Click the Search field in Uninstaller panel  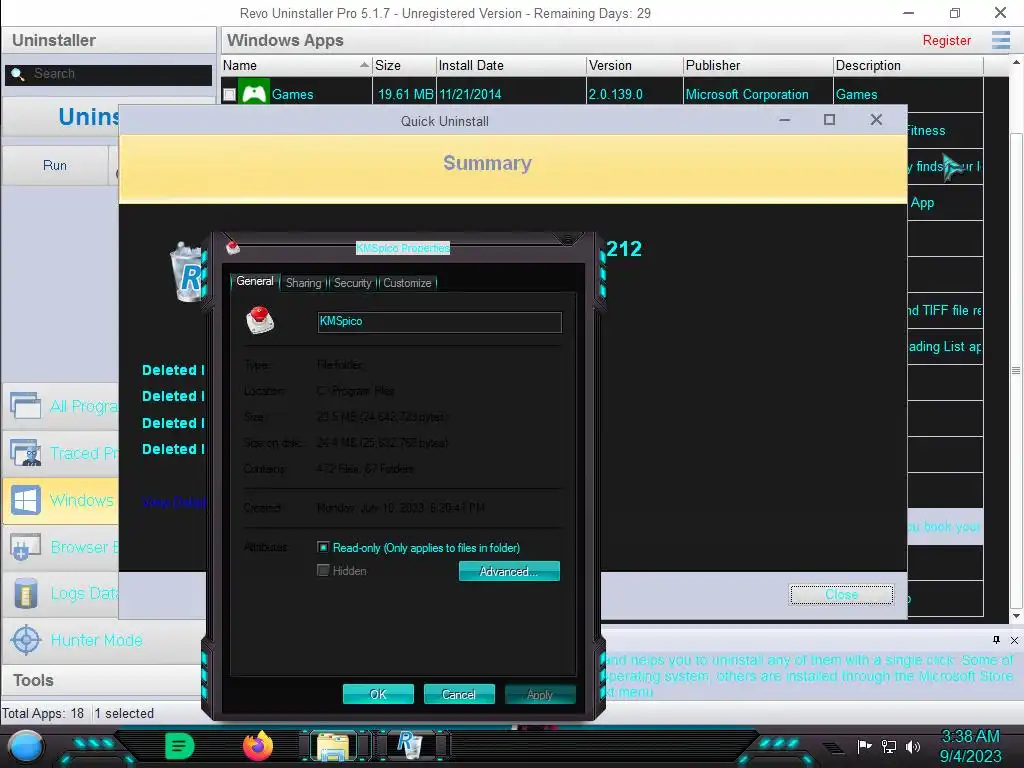coord(108,74)
